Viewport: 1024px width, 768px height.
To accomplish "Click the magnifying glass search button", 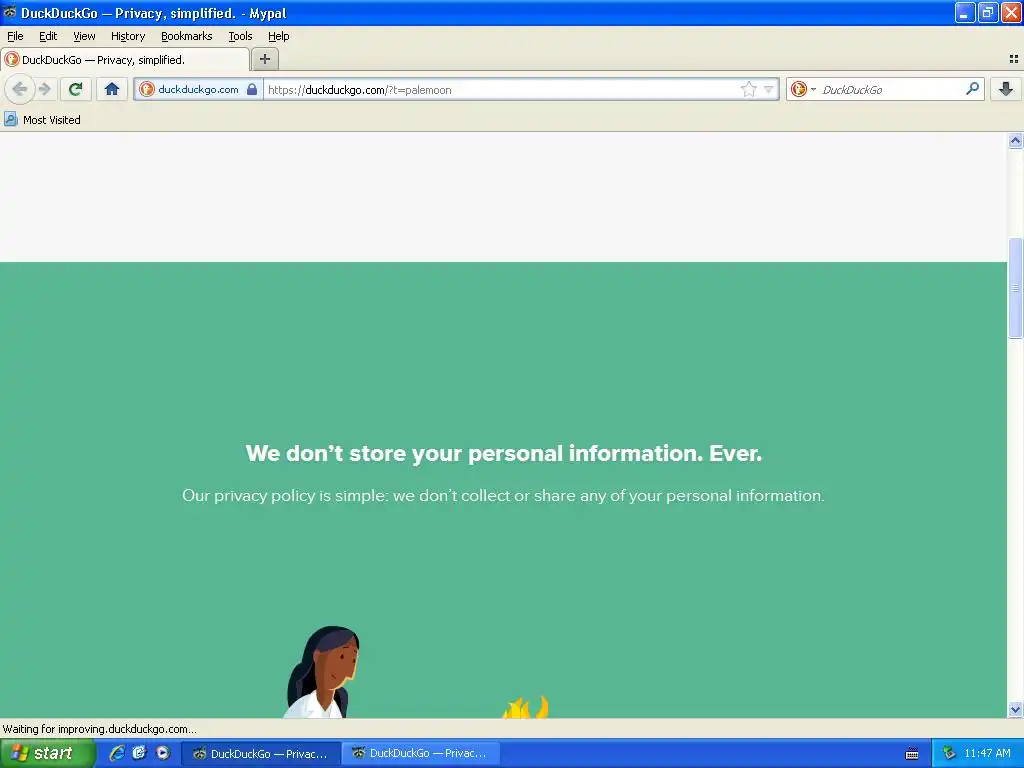I will (x=972, y=89).
